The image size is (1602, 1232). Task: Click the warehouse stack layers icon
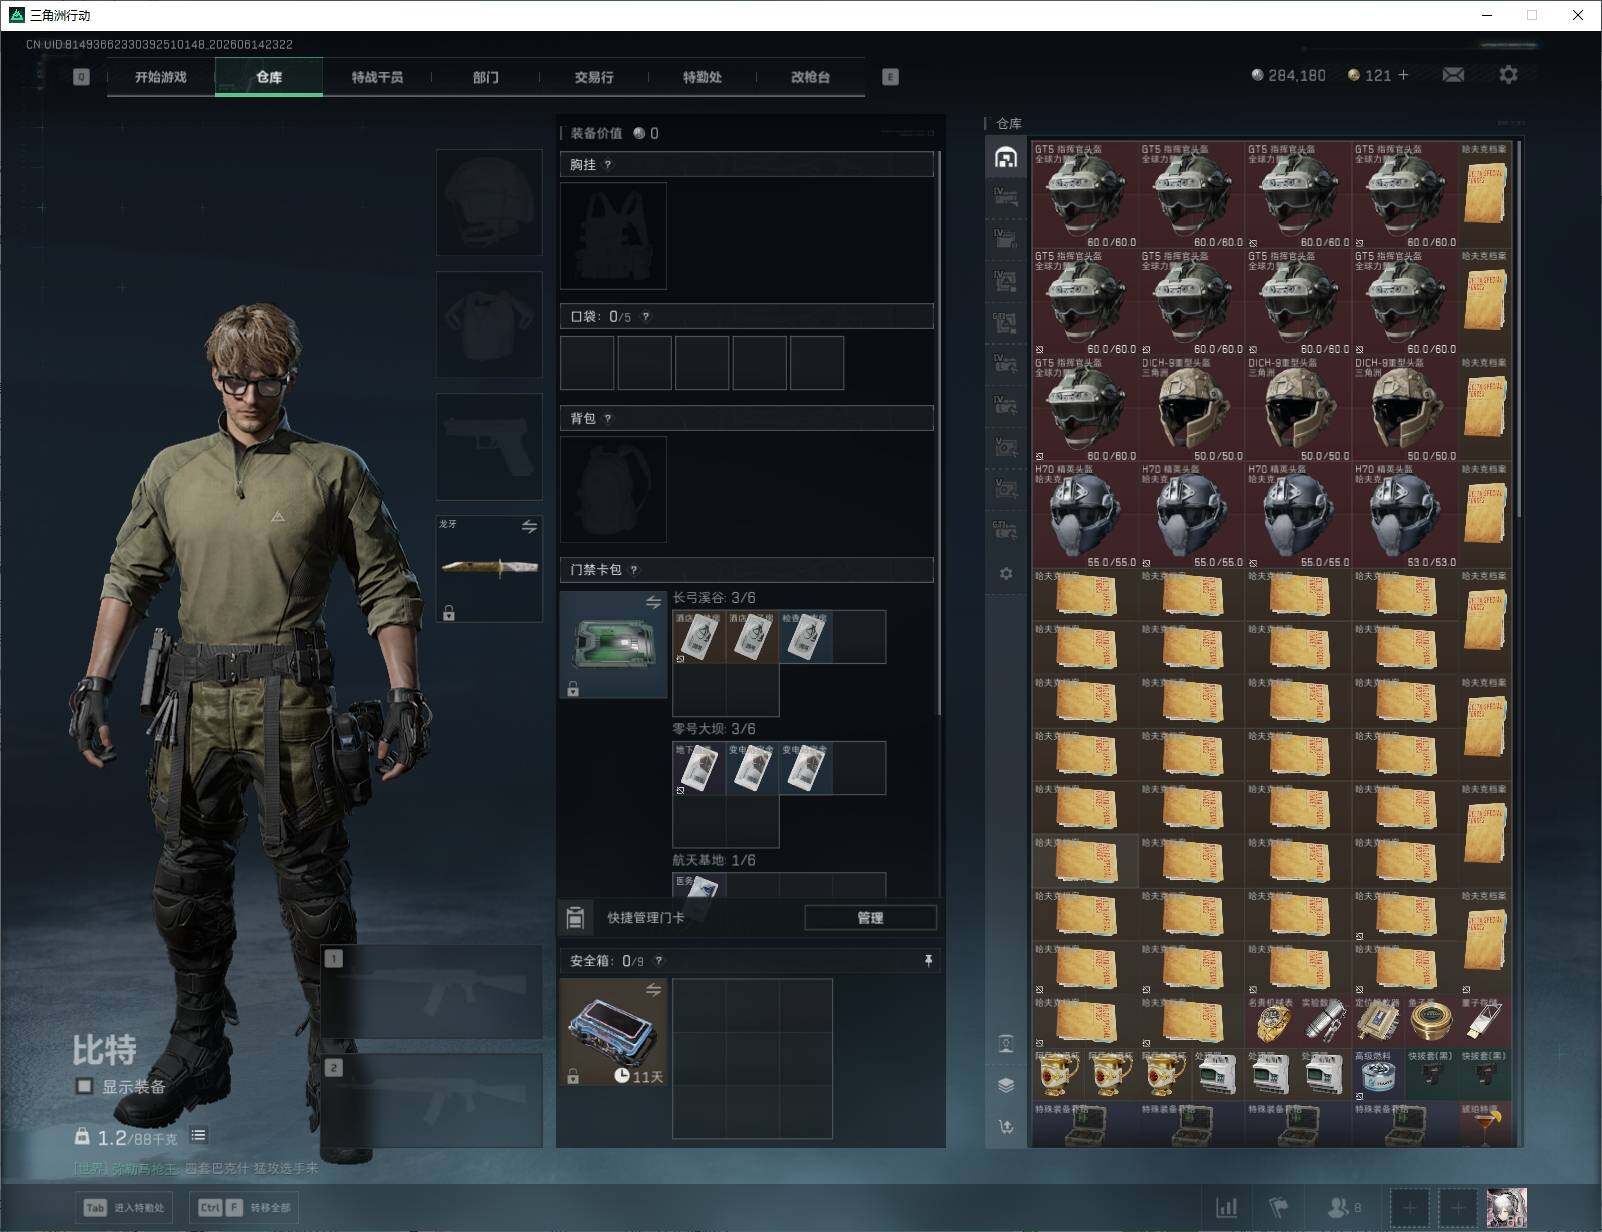coord(1006,1085)
